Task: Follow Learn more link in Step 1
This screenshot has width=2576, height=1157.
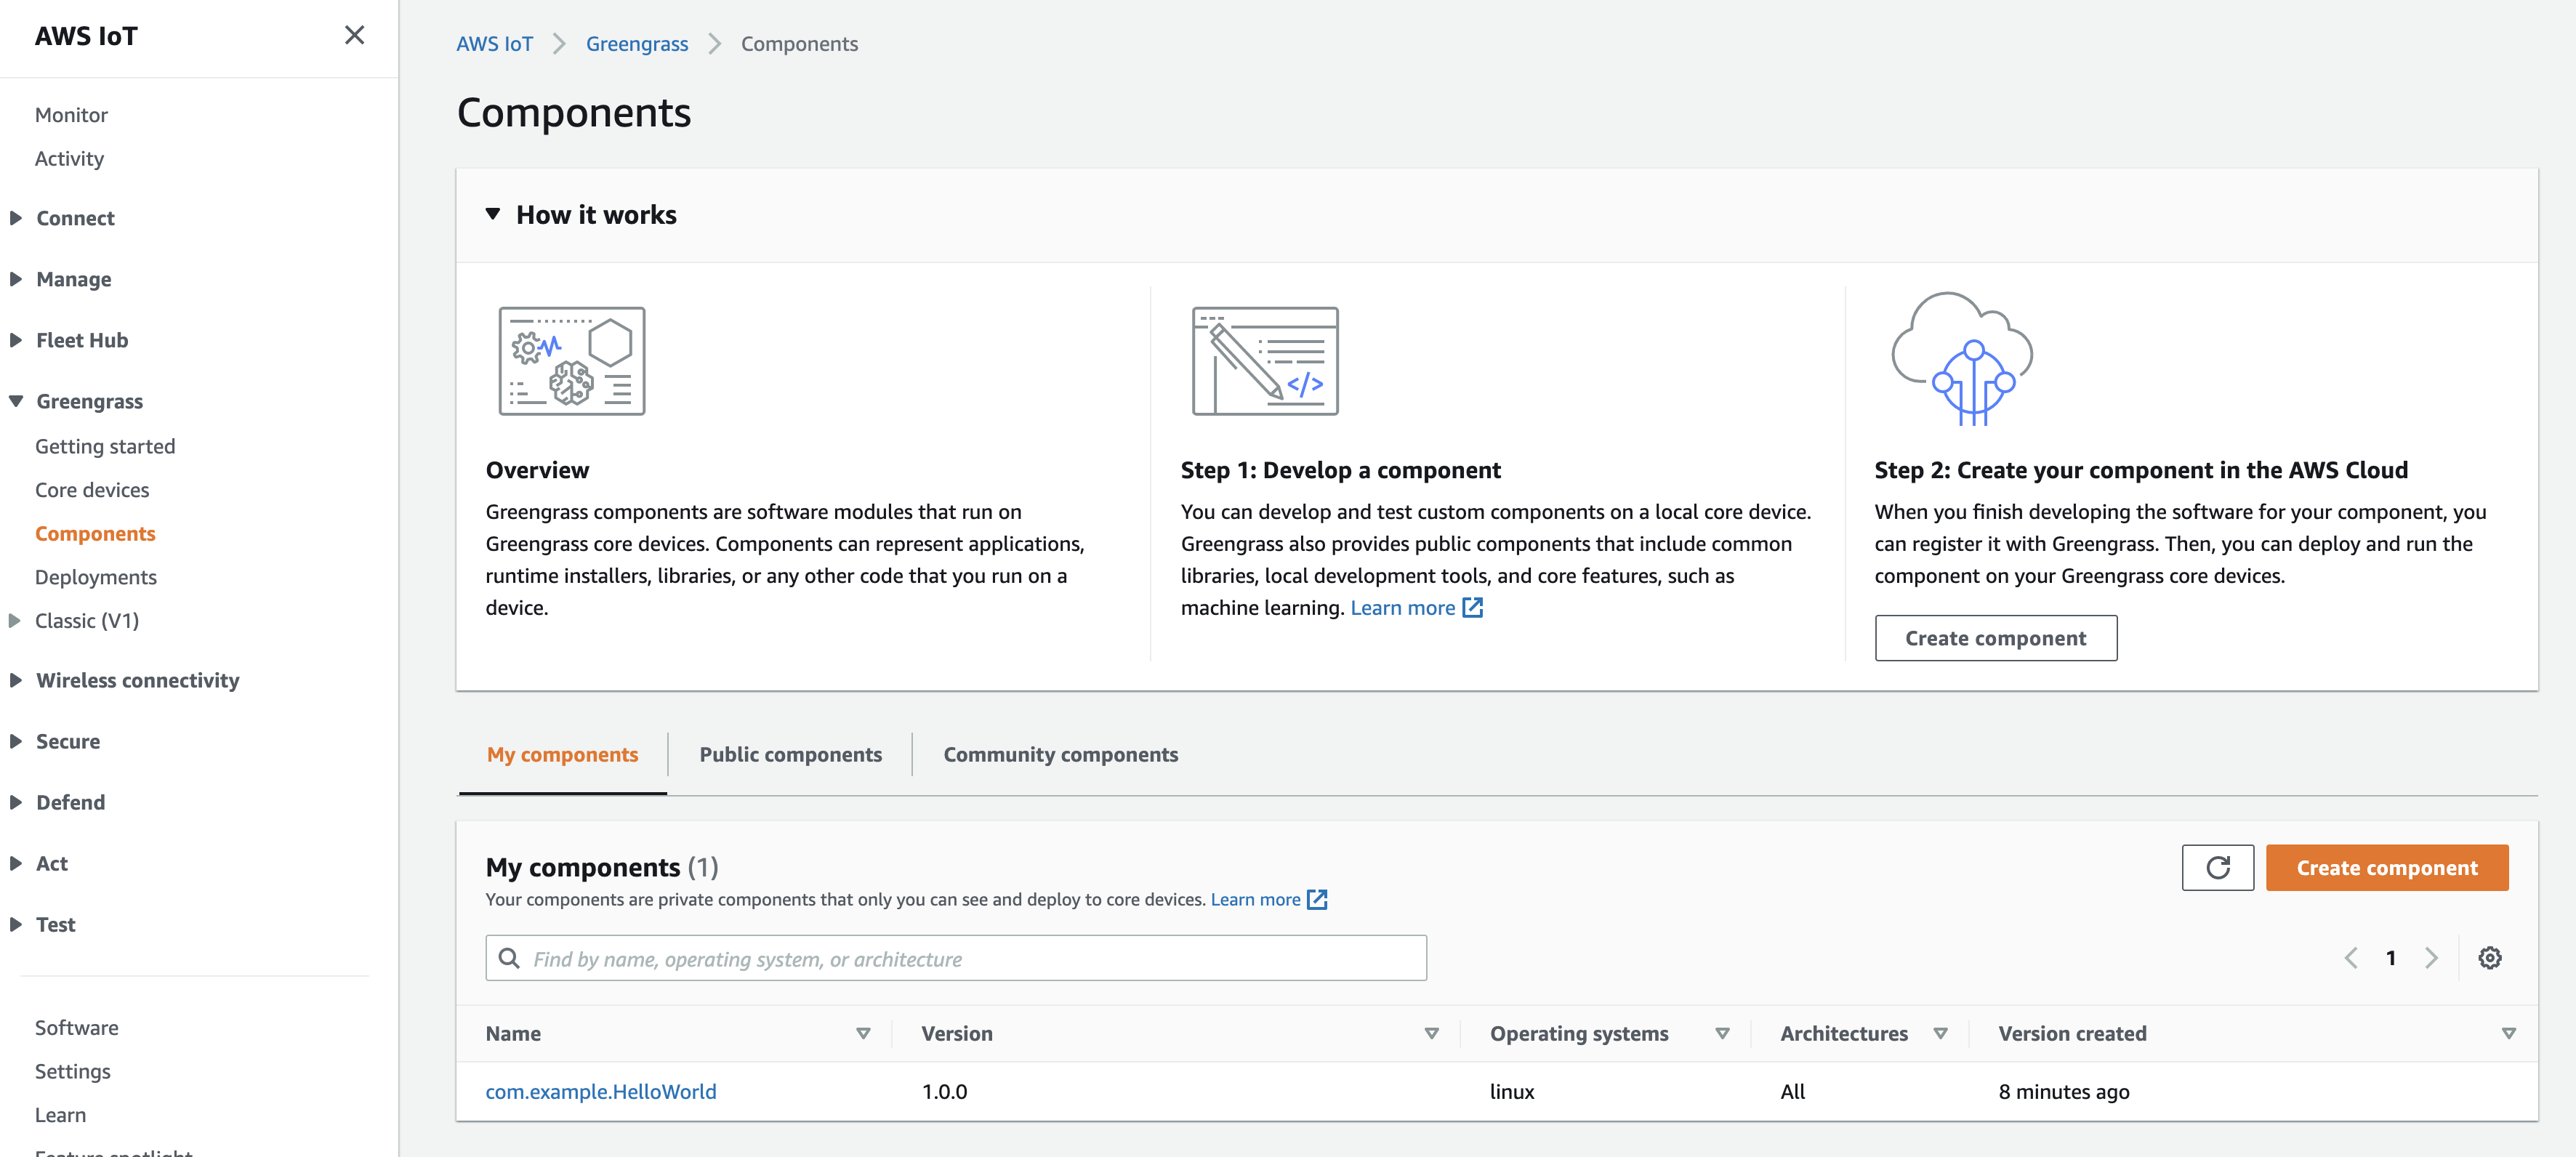Action: [x=1402, y=607]
